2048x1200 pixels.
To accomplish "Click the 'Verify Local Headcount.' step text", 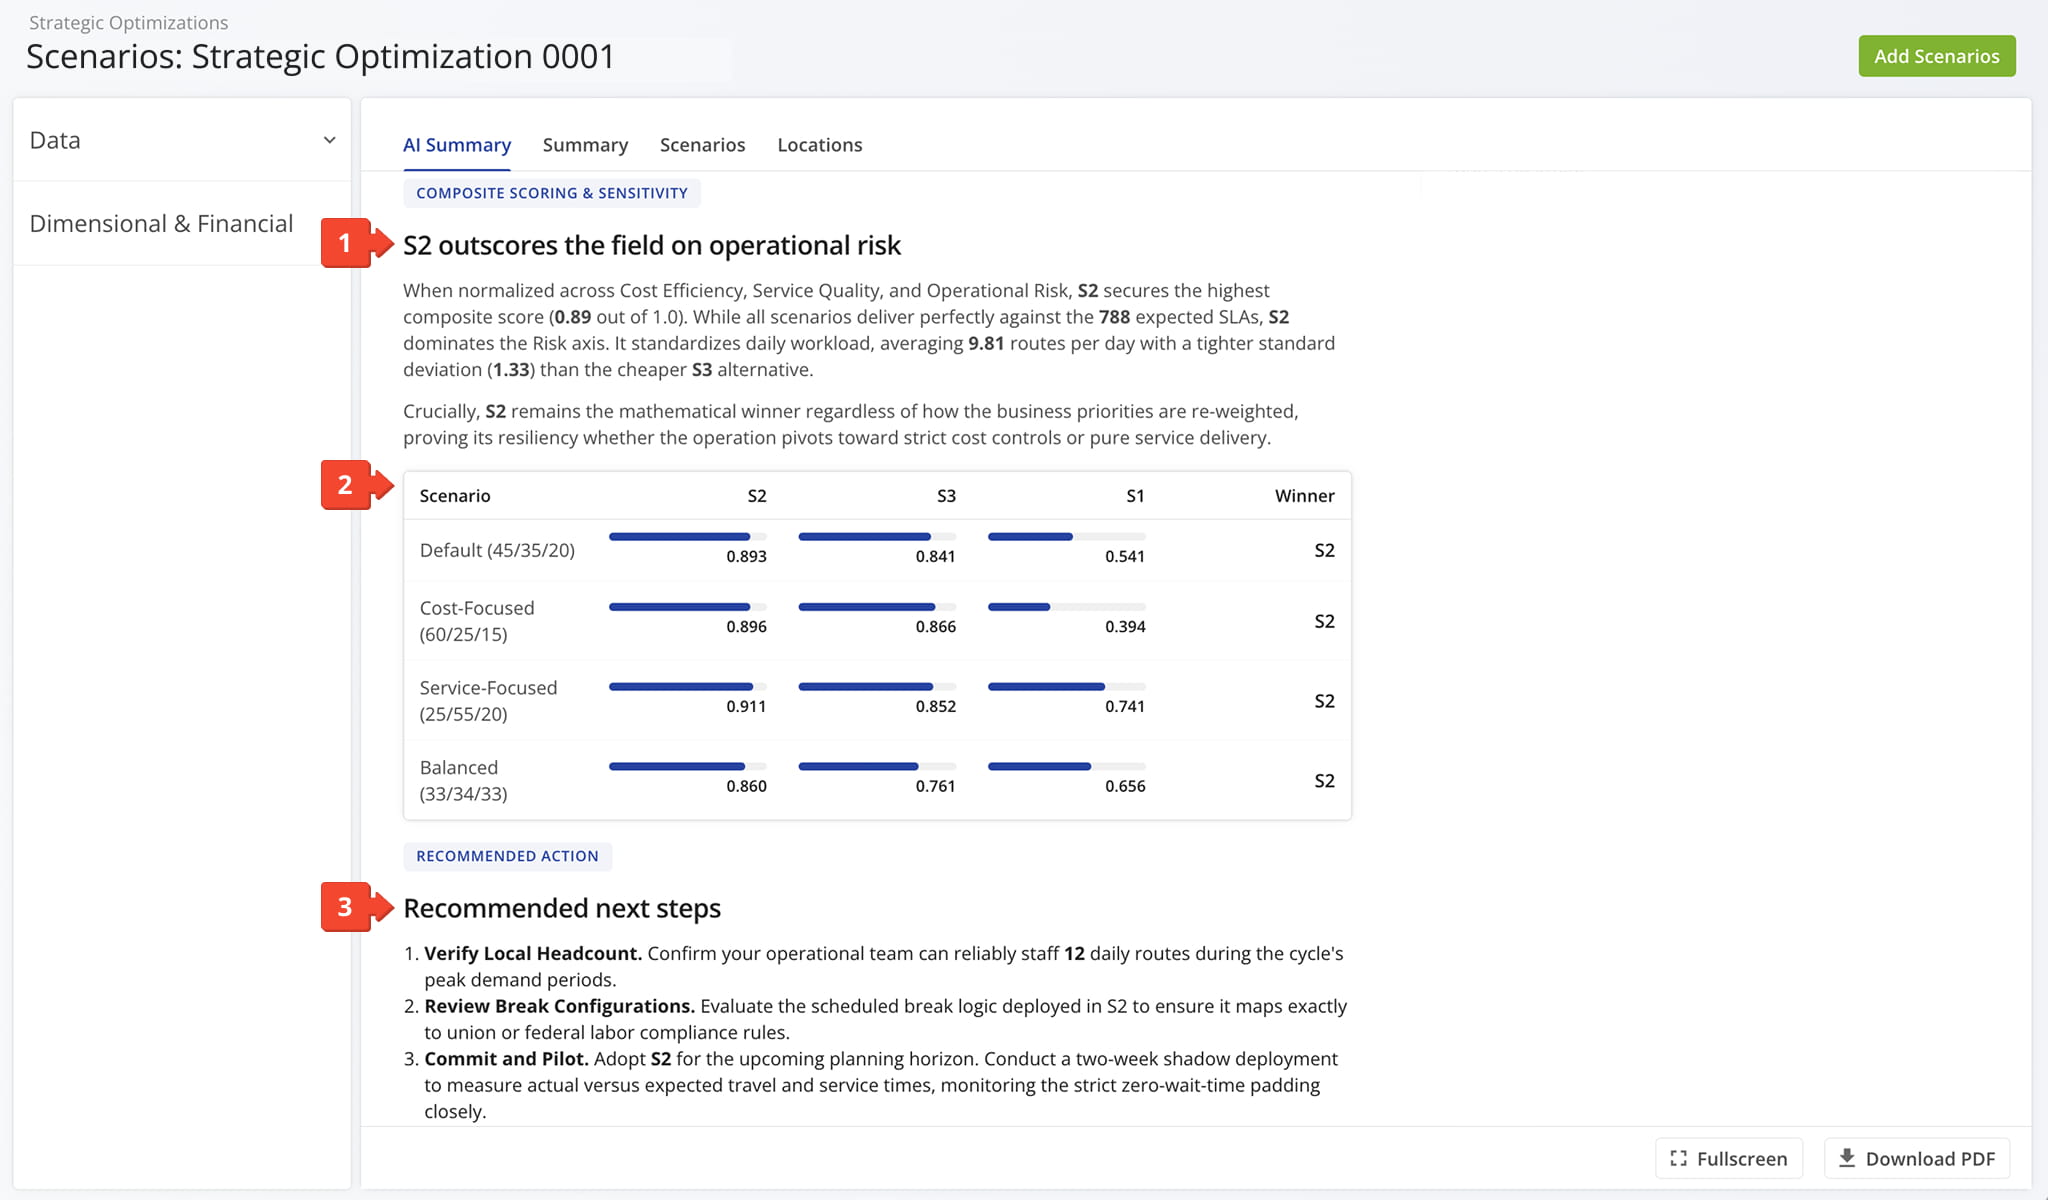I will 533,953.
